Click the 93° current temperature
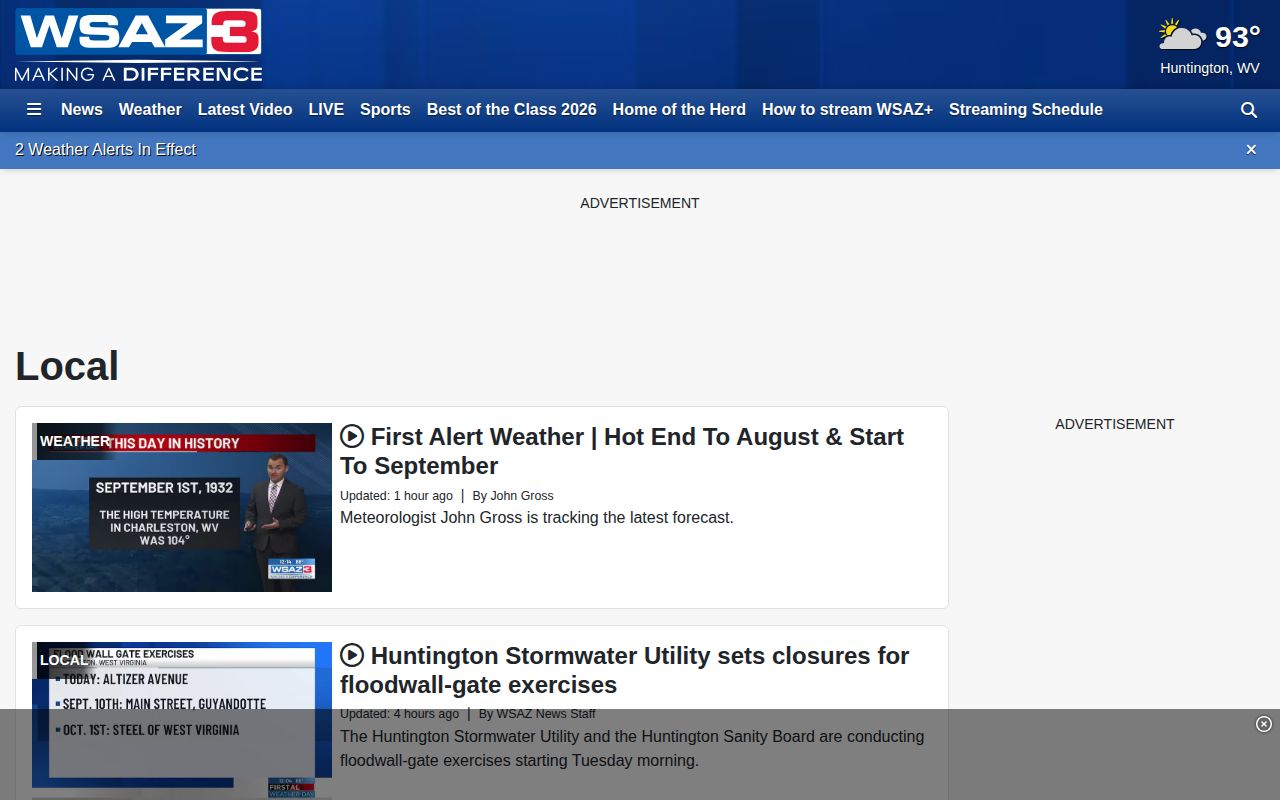Image resolution: width=1280 pixels, height=800 pixels. click(1238, 37)
